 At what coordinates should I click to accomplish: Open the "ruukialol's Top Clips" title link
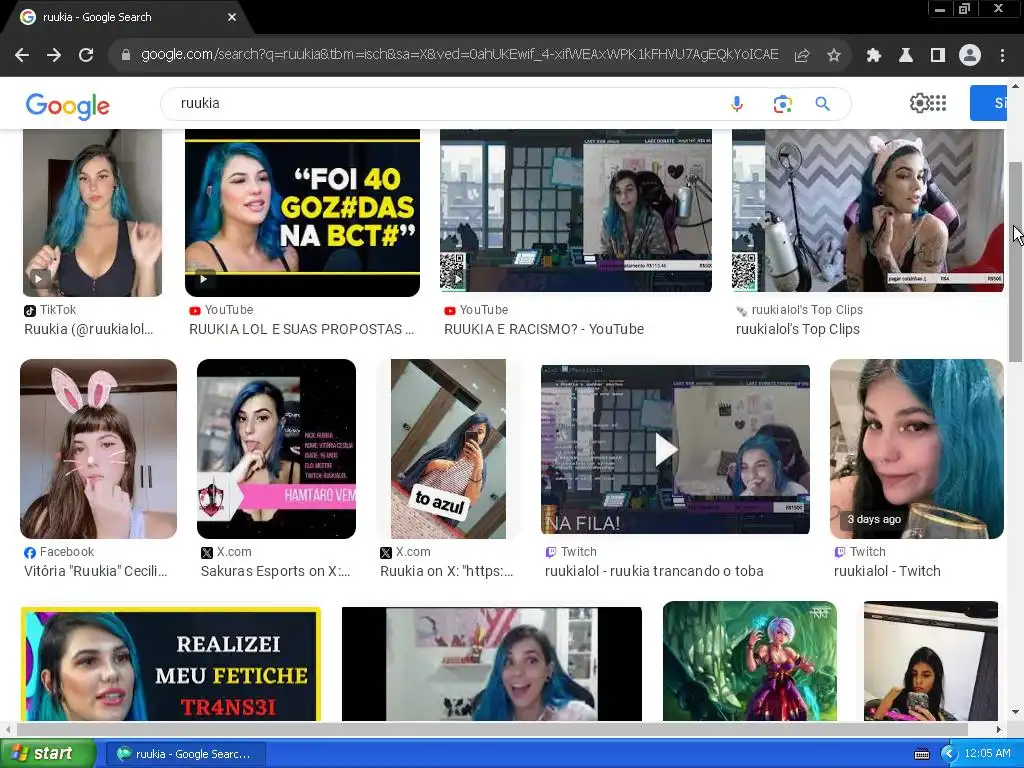click(x=798, y=329)
